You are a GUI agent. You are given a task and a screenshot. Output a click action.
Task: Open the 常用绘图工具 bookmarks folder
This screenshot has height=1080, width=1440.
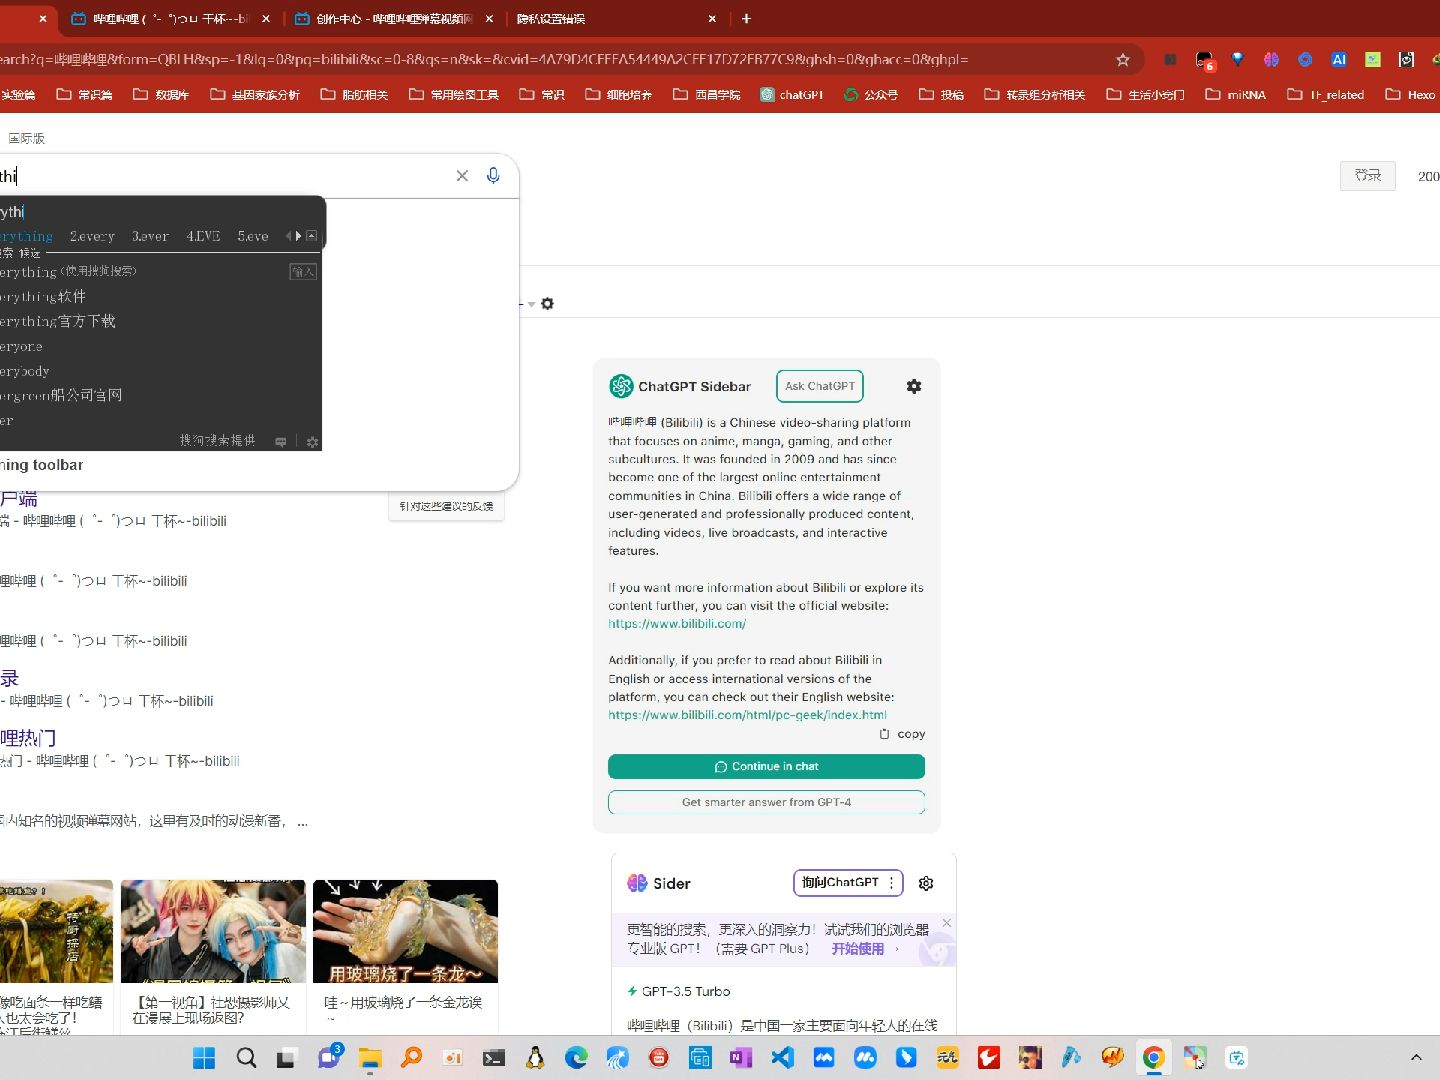coord(454,95)
